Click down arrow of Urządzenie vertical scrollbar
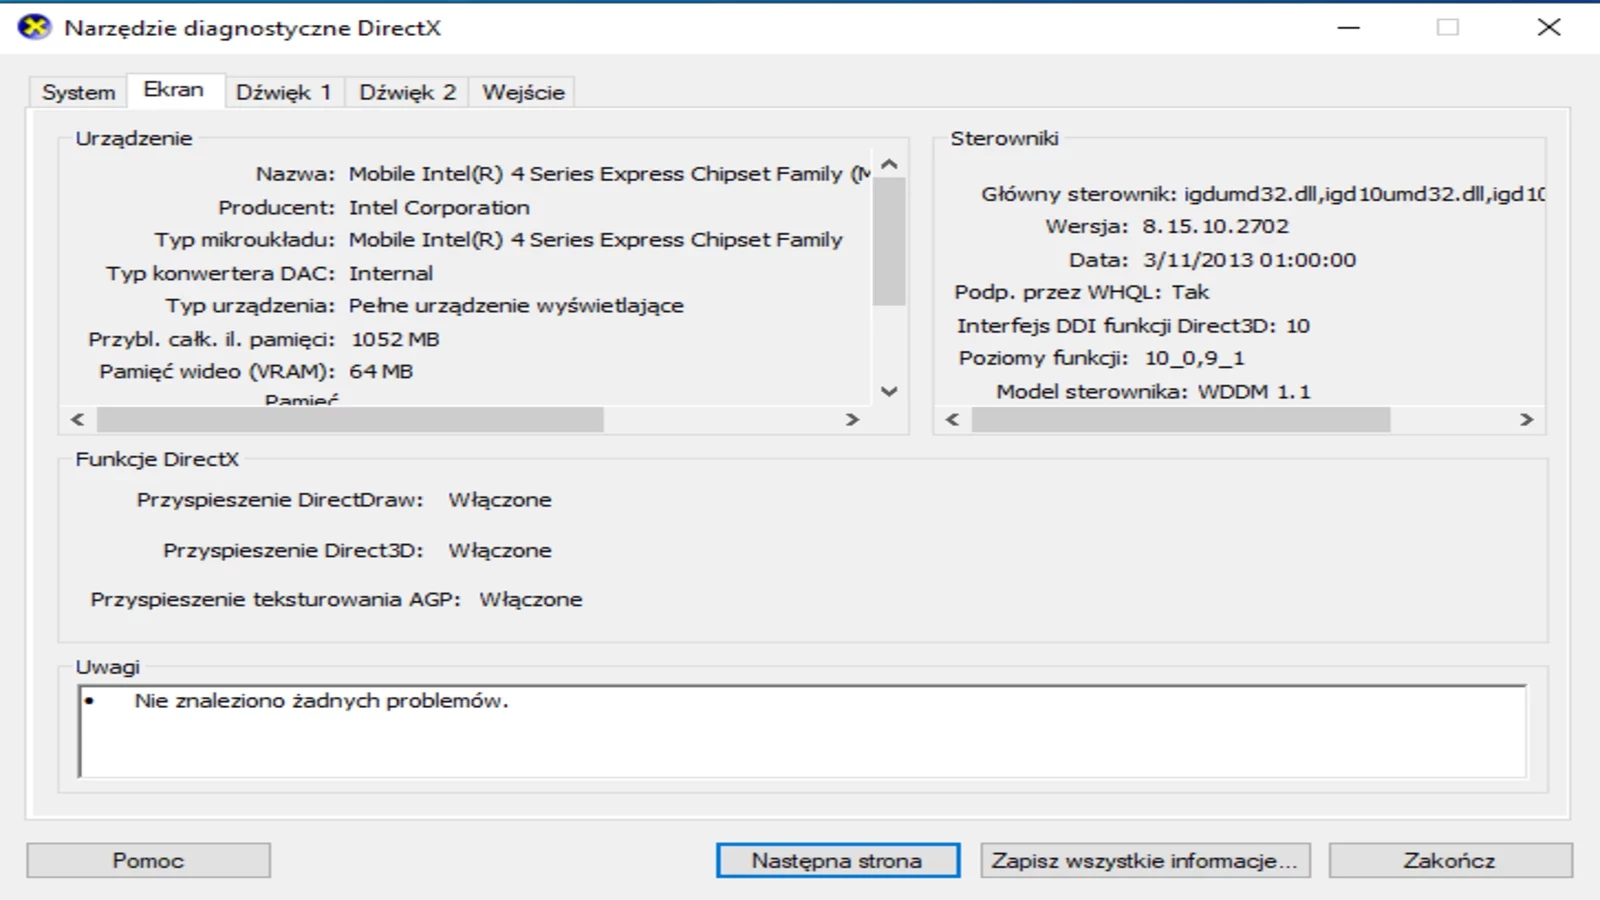 pyautogui.click(x=889, y=391)
